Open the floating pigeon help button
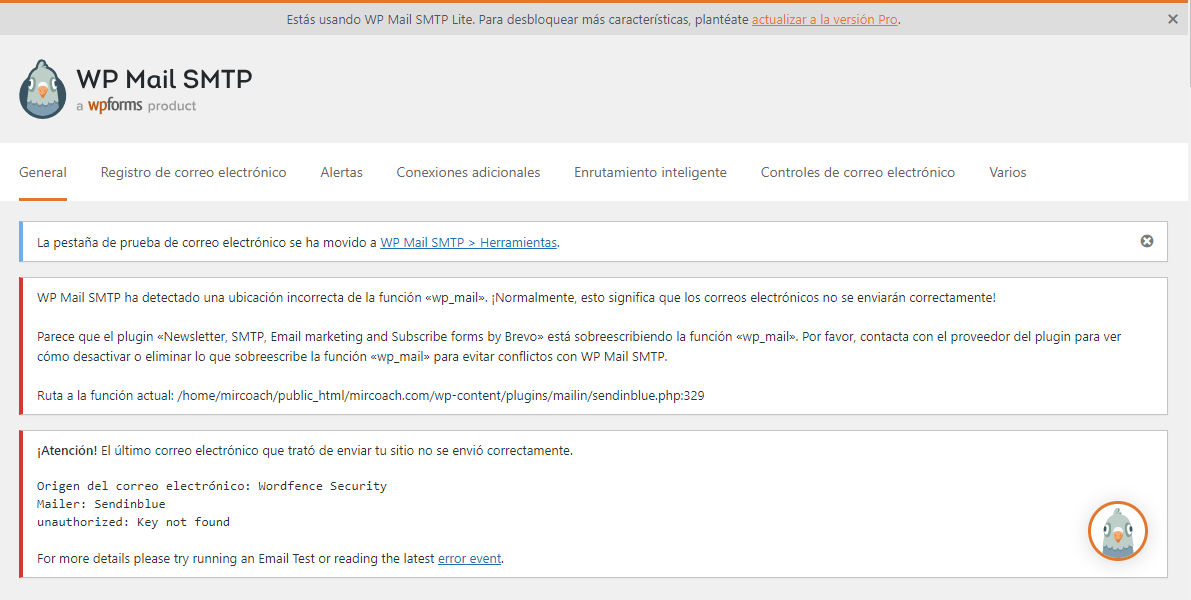The height and width of the screenshot is (600, 1191). pyautogui.click(x=1117, y=531)
